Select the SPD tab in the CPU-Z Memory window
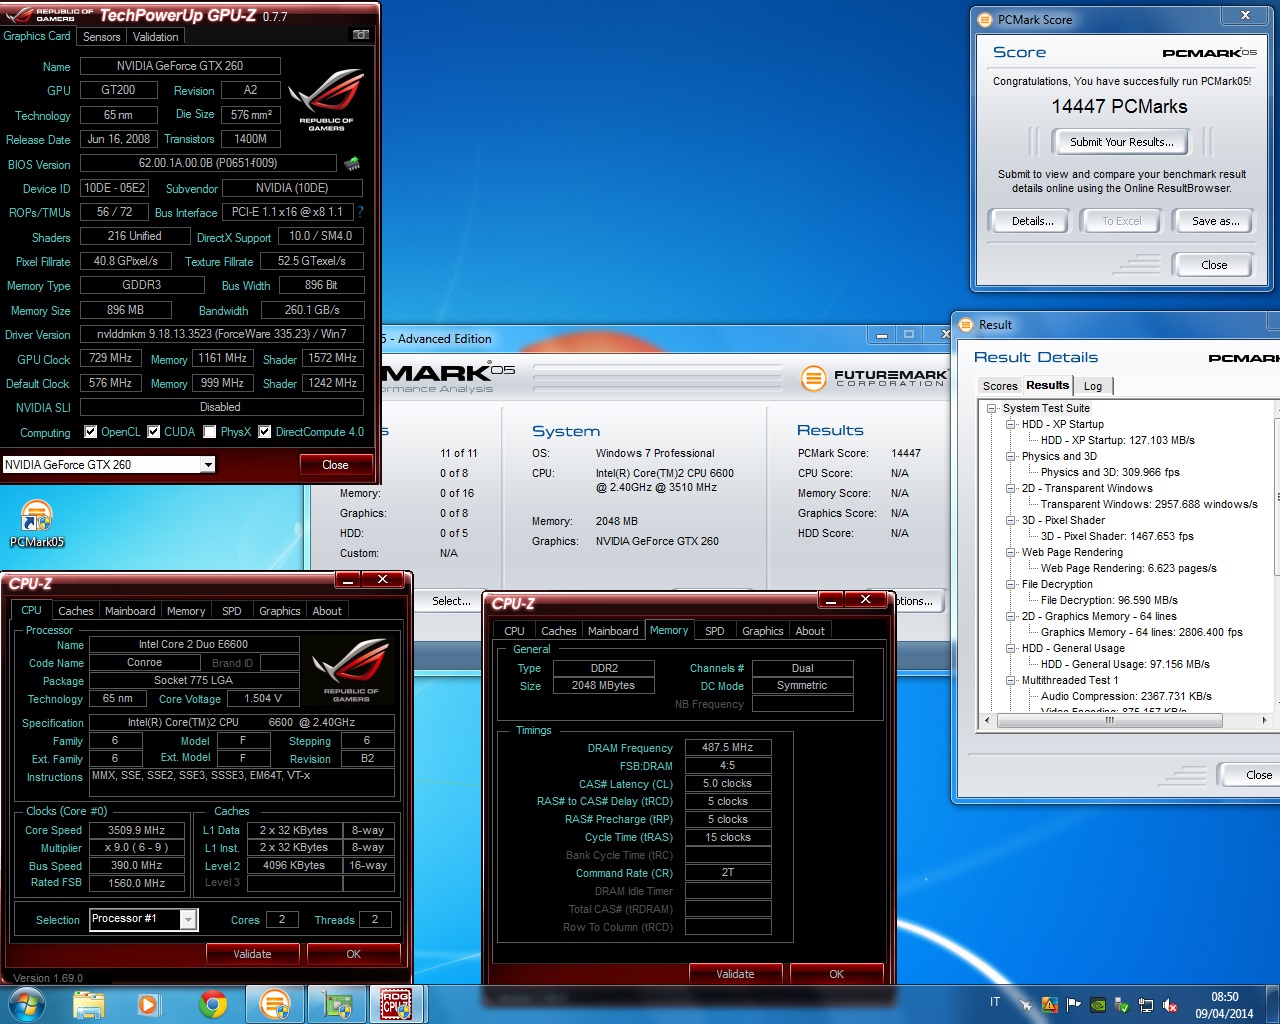Image resolution: width=1280 pixels, height=1024 pixels. 715,631
